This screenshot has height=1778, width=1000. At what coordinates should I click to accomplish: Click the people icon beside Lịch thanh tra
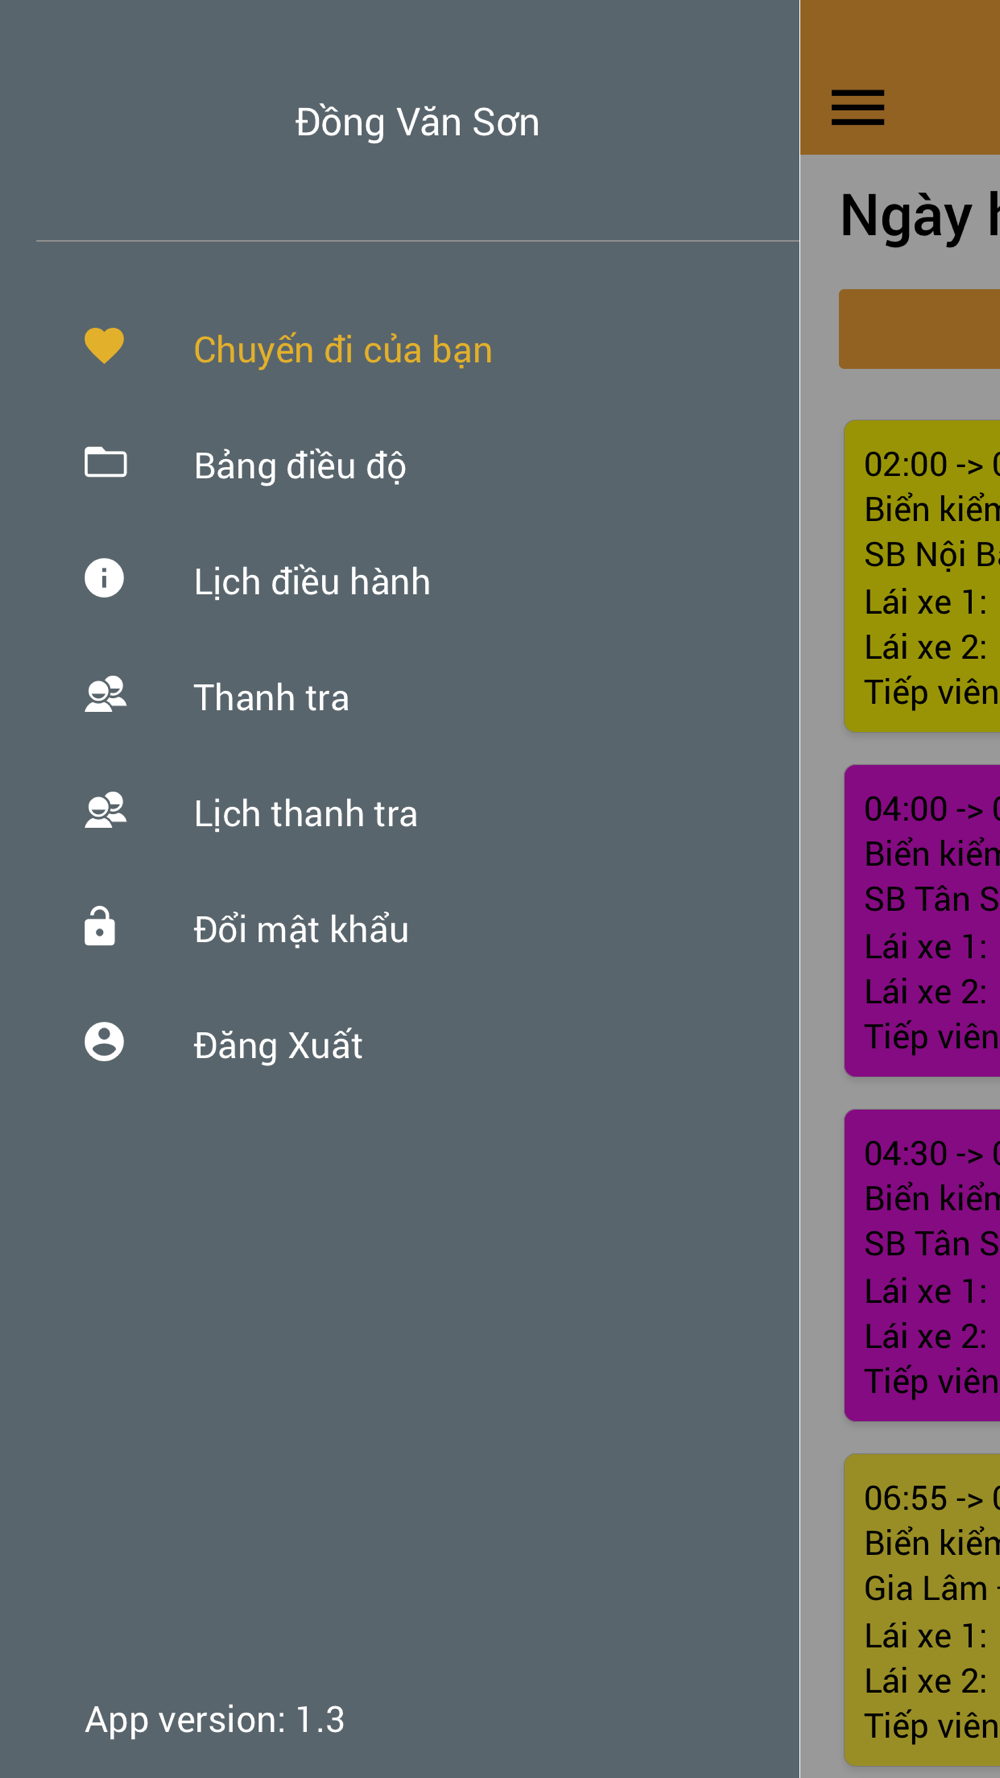(x=105, y=810)
